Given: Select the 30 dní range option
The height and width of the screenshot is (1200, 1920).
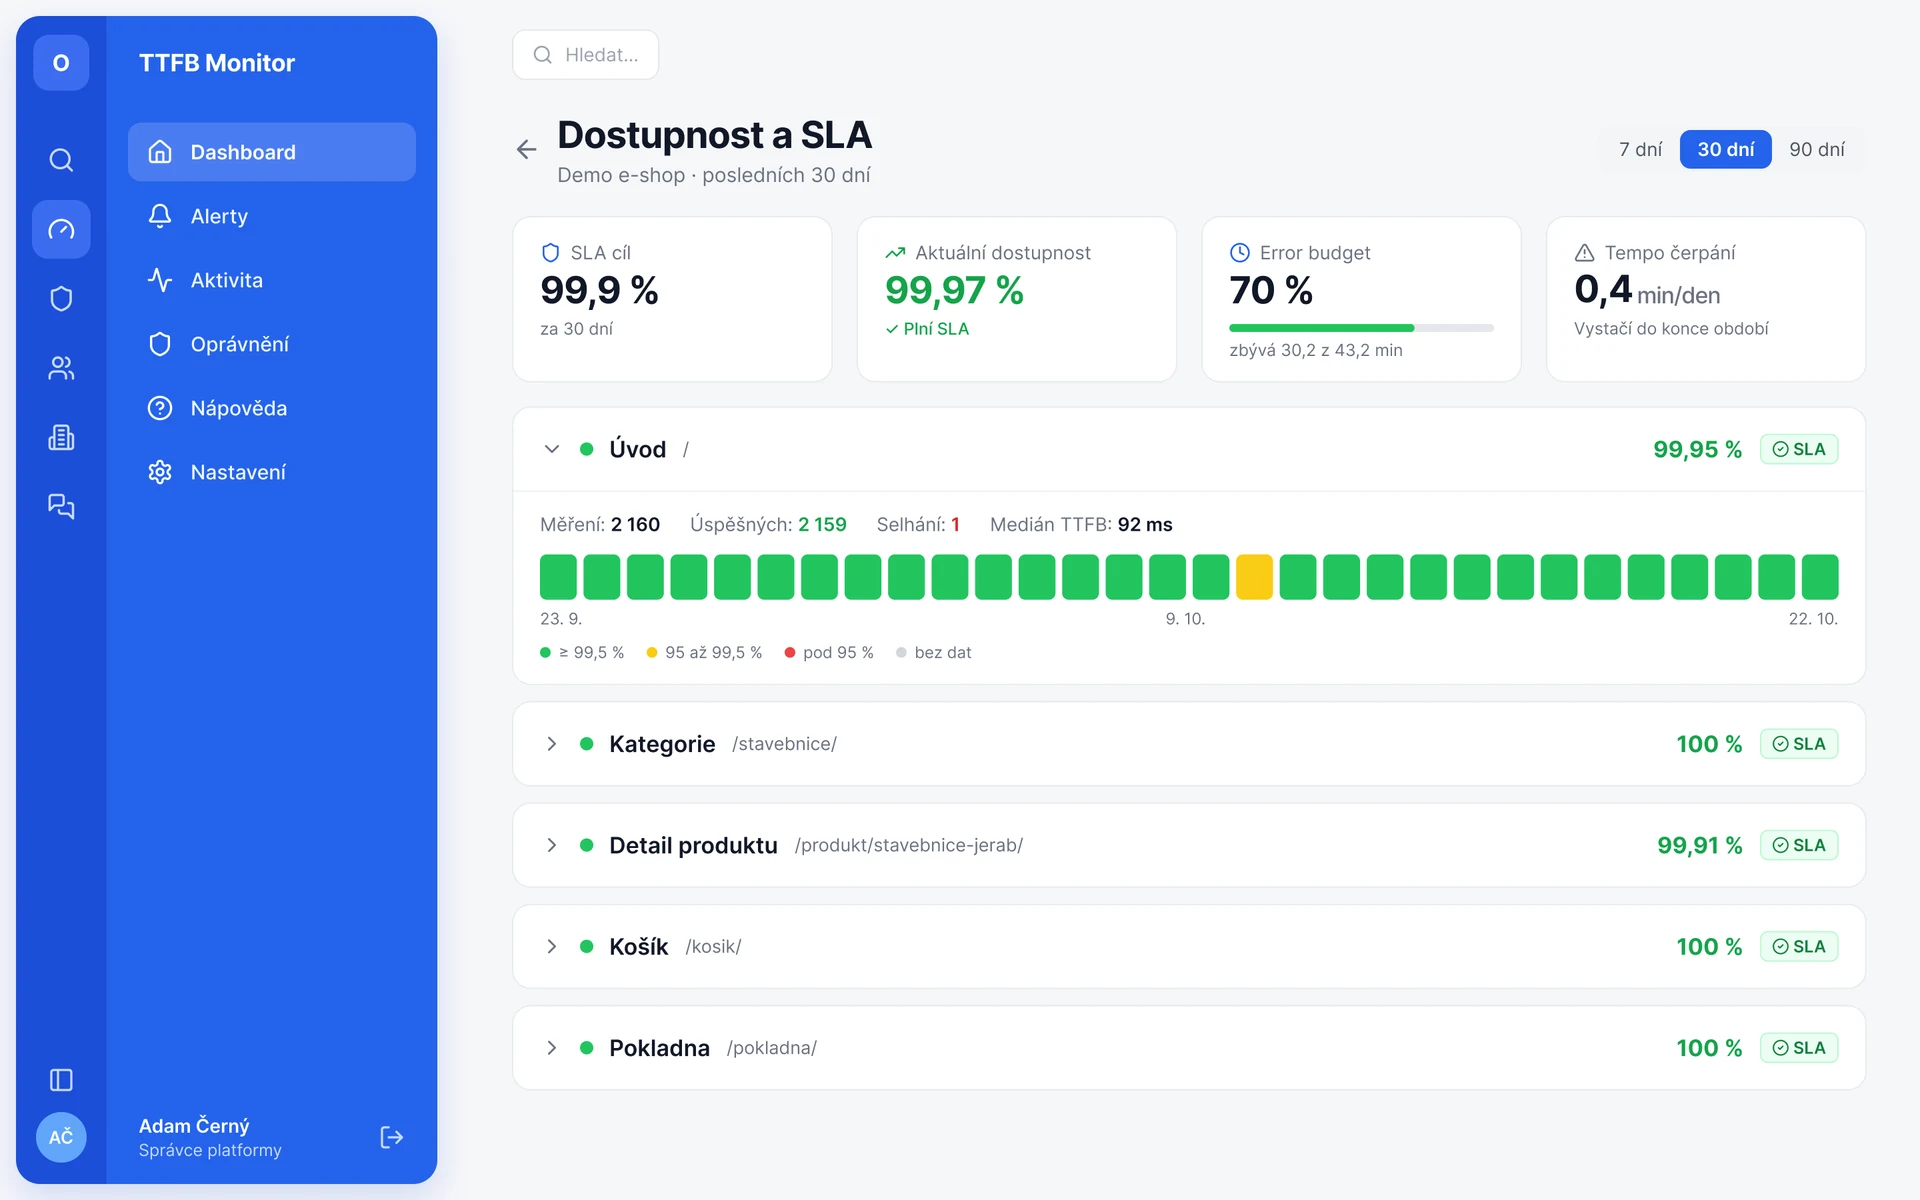Looking at the screenshot, I should pos(1725,149).
